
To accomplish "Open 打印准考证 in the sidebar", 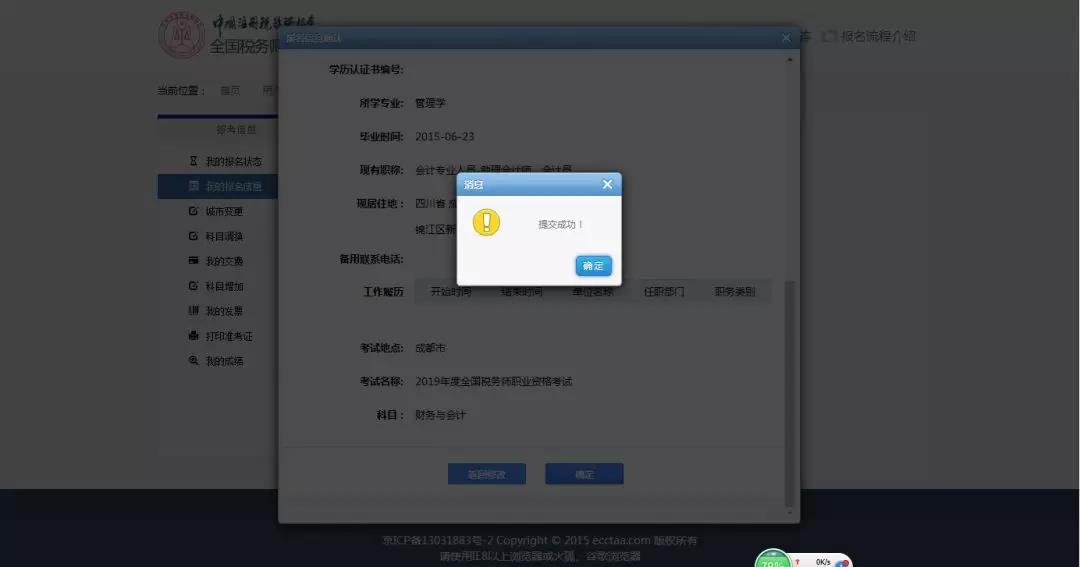I will 229,336.
